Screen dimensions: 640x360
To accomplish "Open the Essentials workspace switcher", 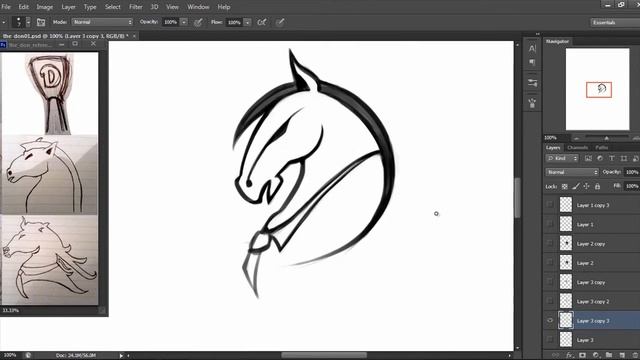I will [x=615, y=22].
